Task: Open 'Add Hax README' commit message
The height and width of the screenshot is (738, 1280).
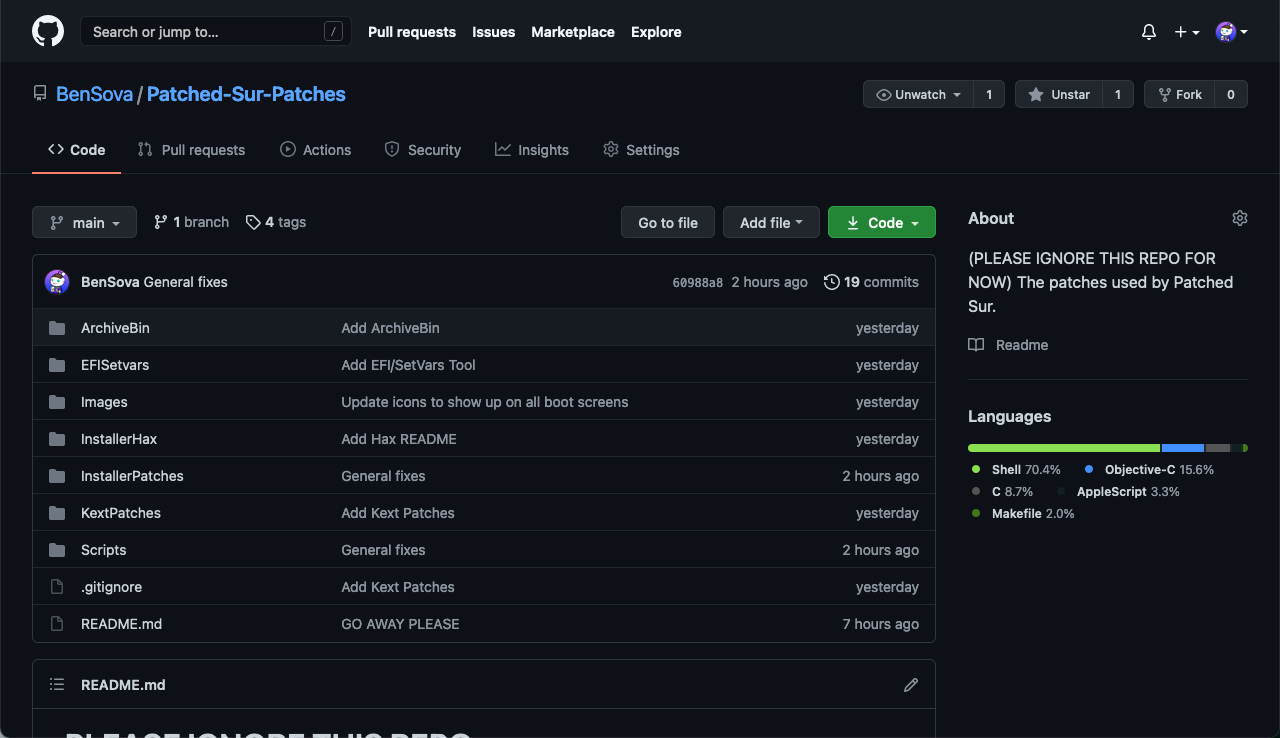Action: tap(399, 439)
